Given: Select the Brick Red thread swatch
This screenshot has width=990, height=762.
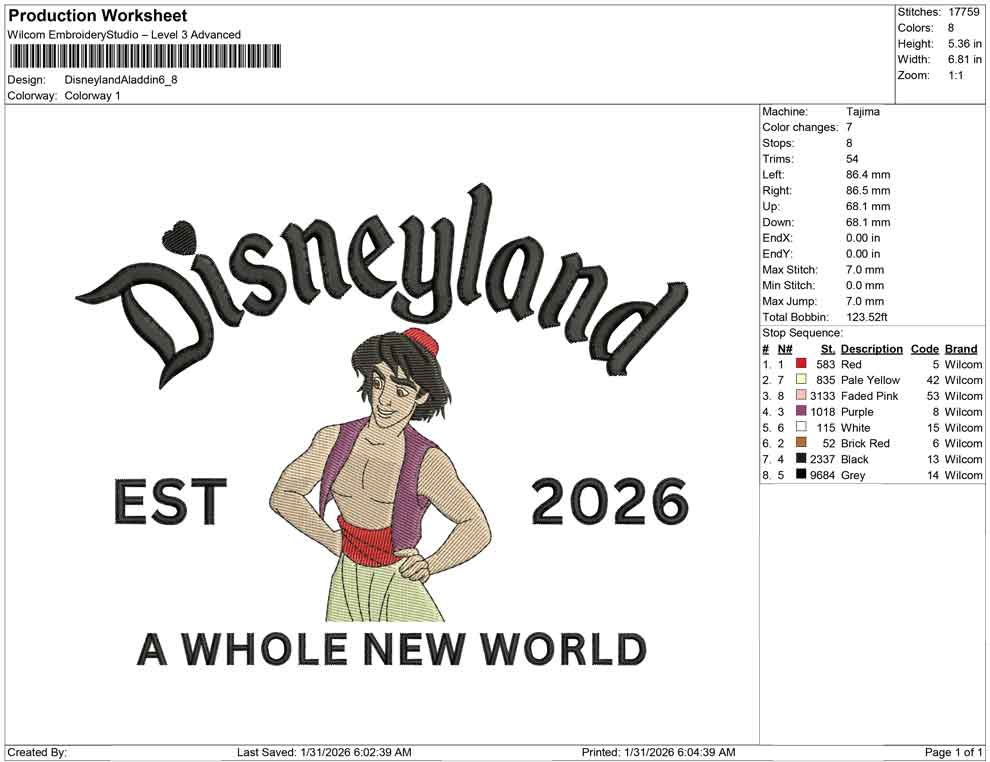Looking at the screenshot, I should (x=801, y=443).
